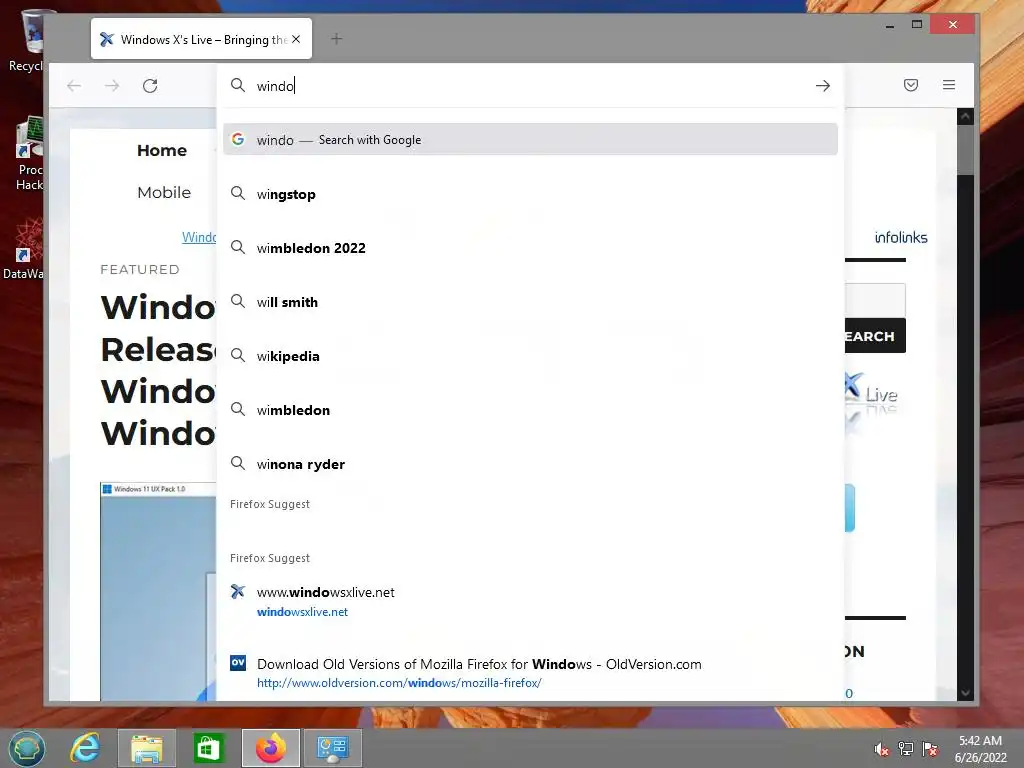Click the page search input box

tap(874, 300)
